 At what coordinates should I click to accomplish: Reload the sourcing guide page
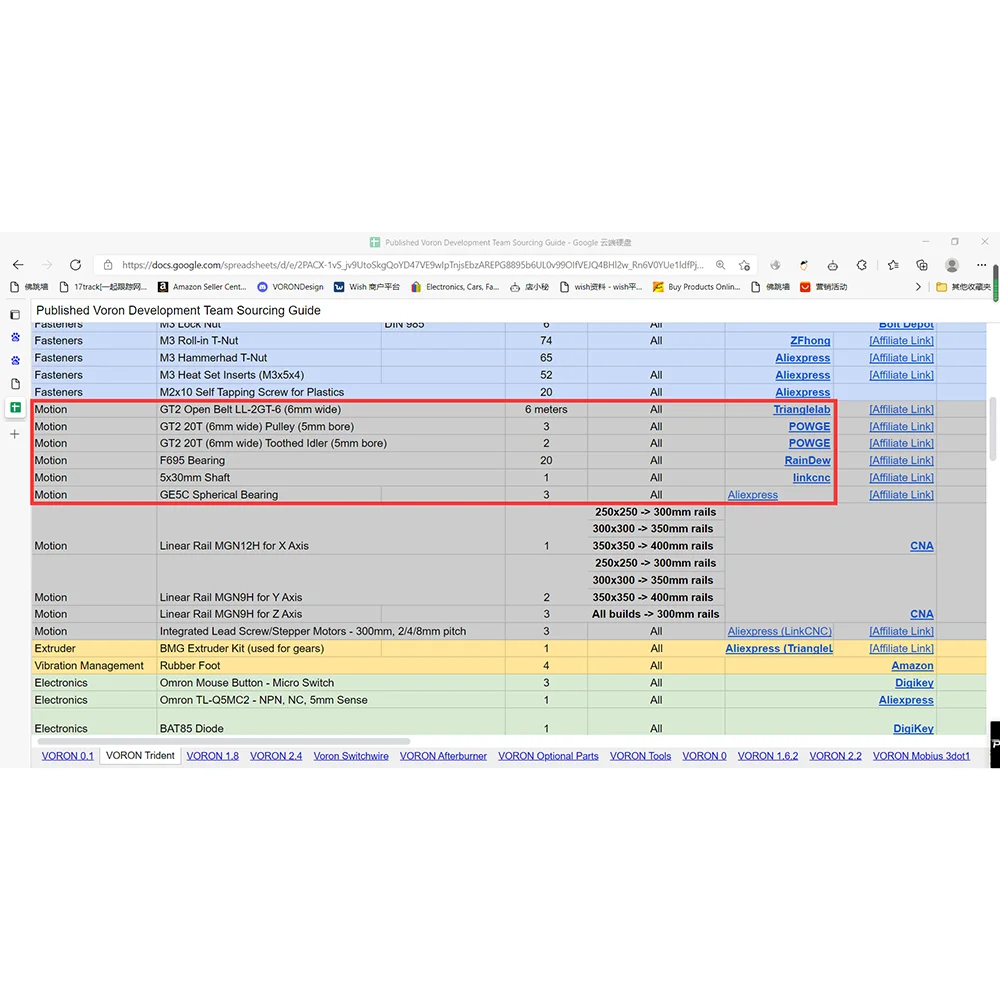click(75, 265)
